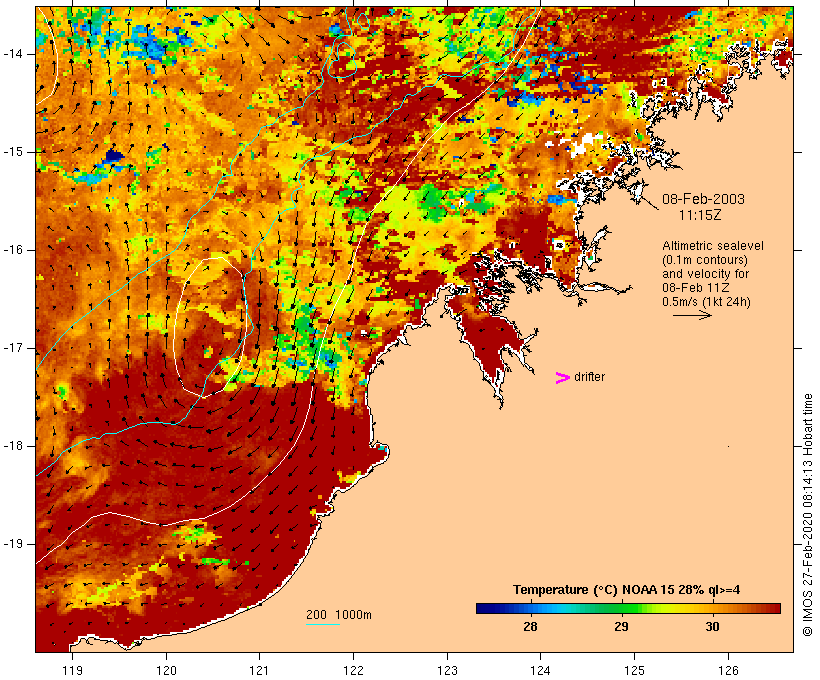Click the magenta drifter legend marker

563,378
